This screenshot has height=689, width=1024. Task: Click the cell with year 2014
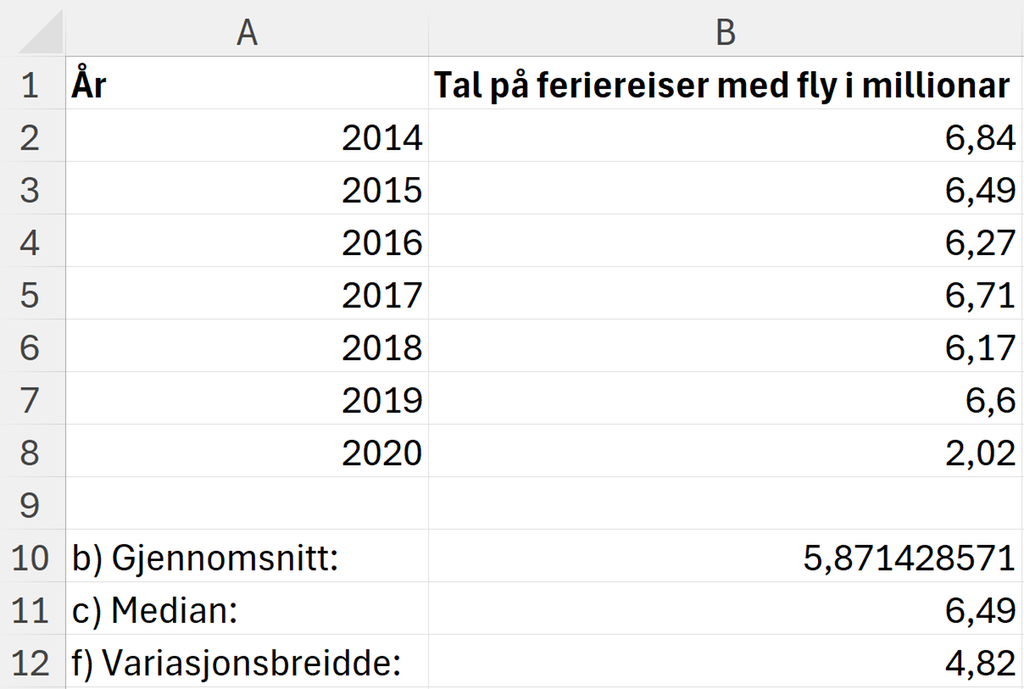click(245, 137)
